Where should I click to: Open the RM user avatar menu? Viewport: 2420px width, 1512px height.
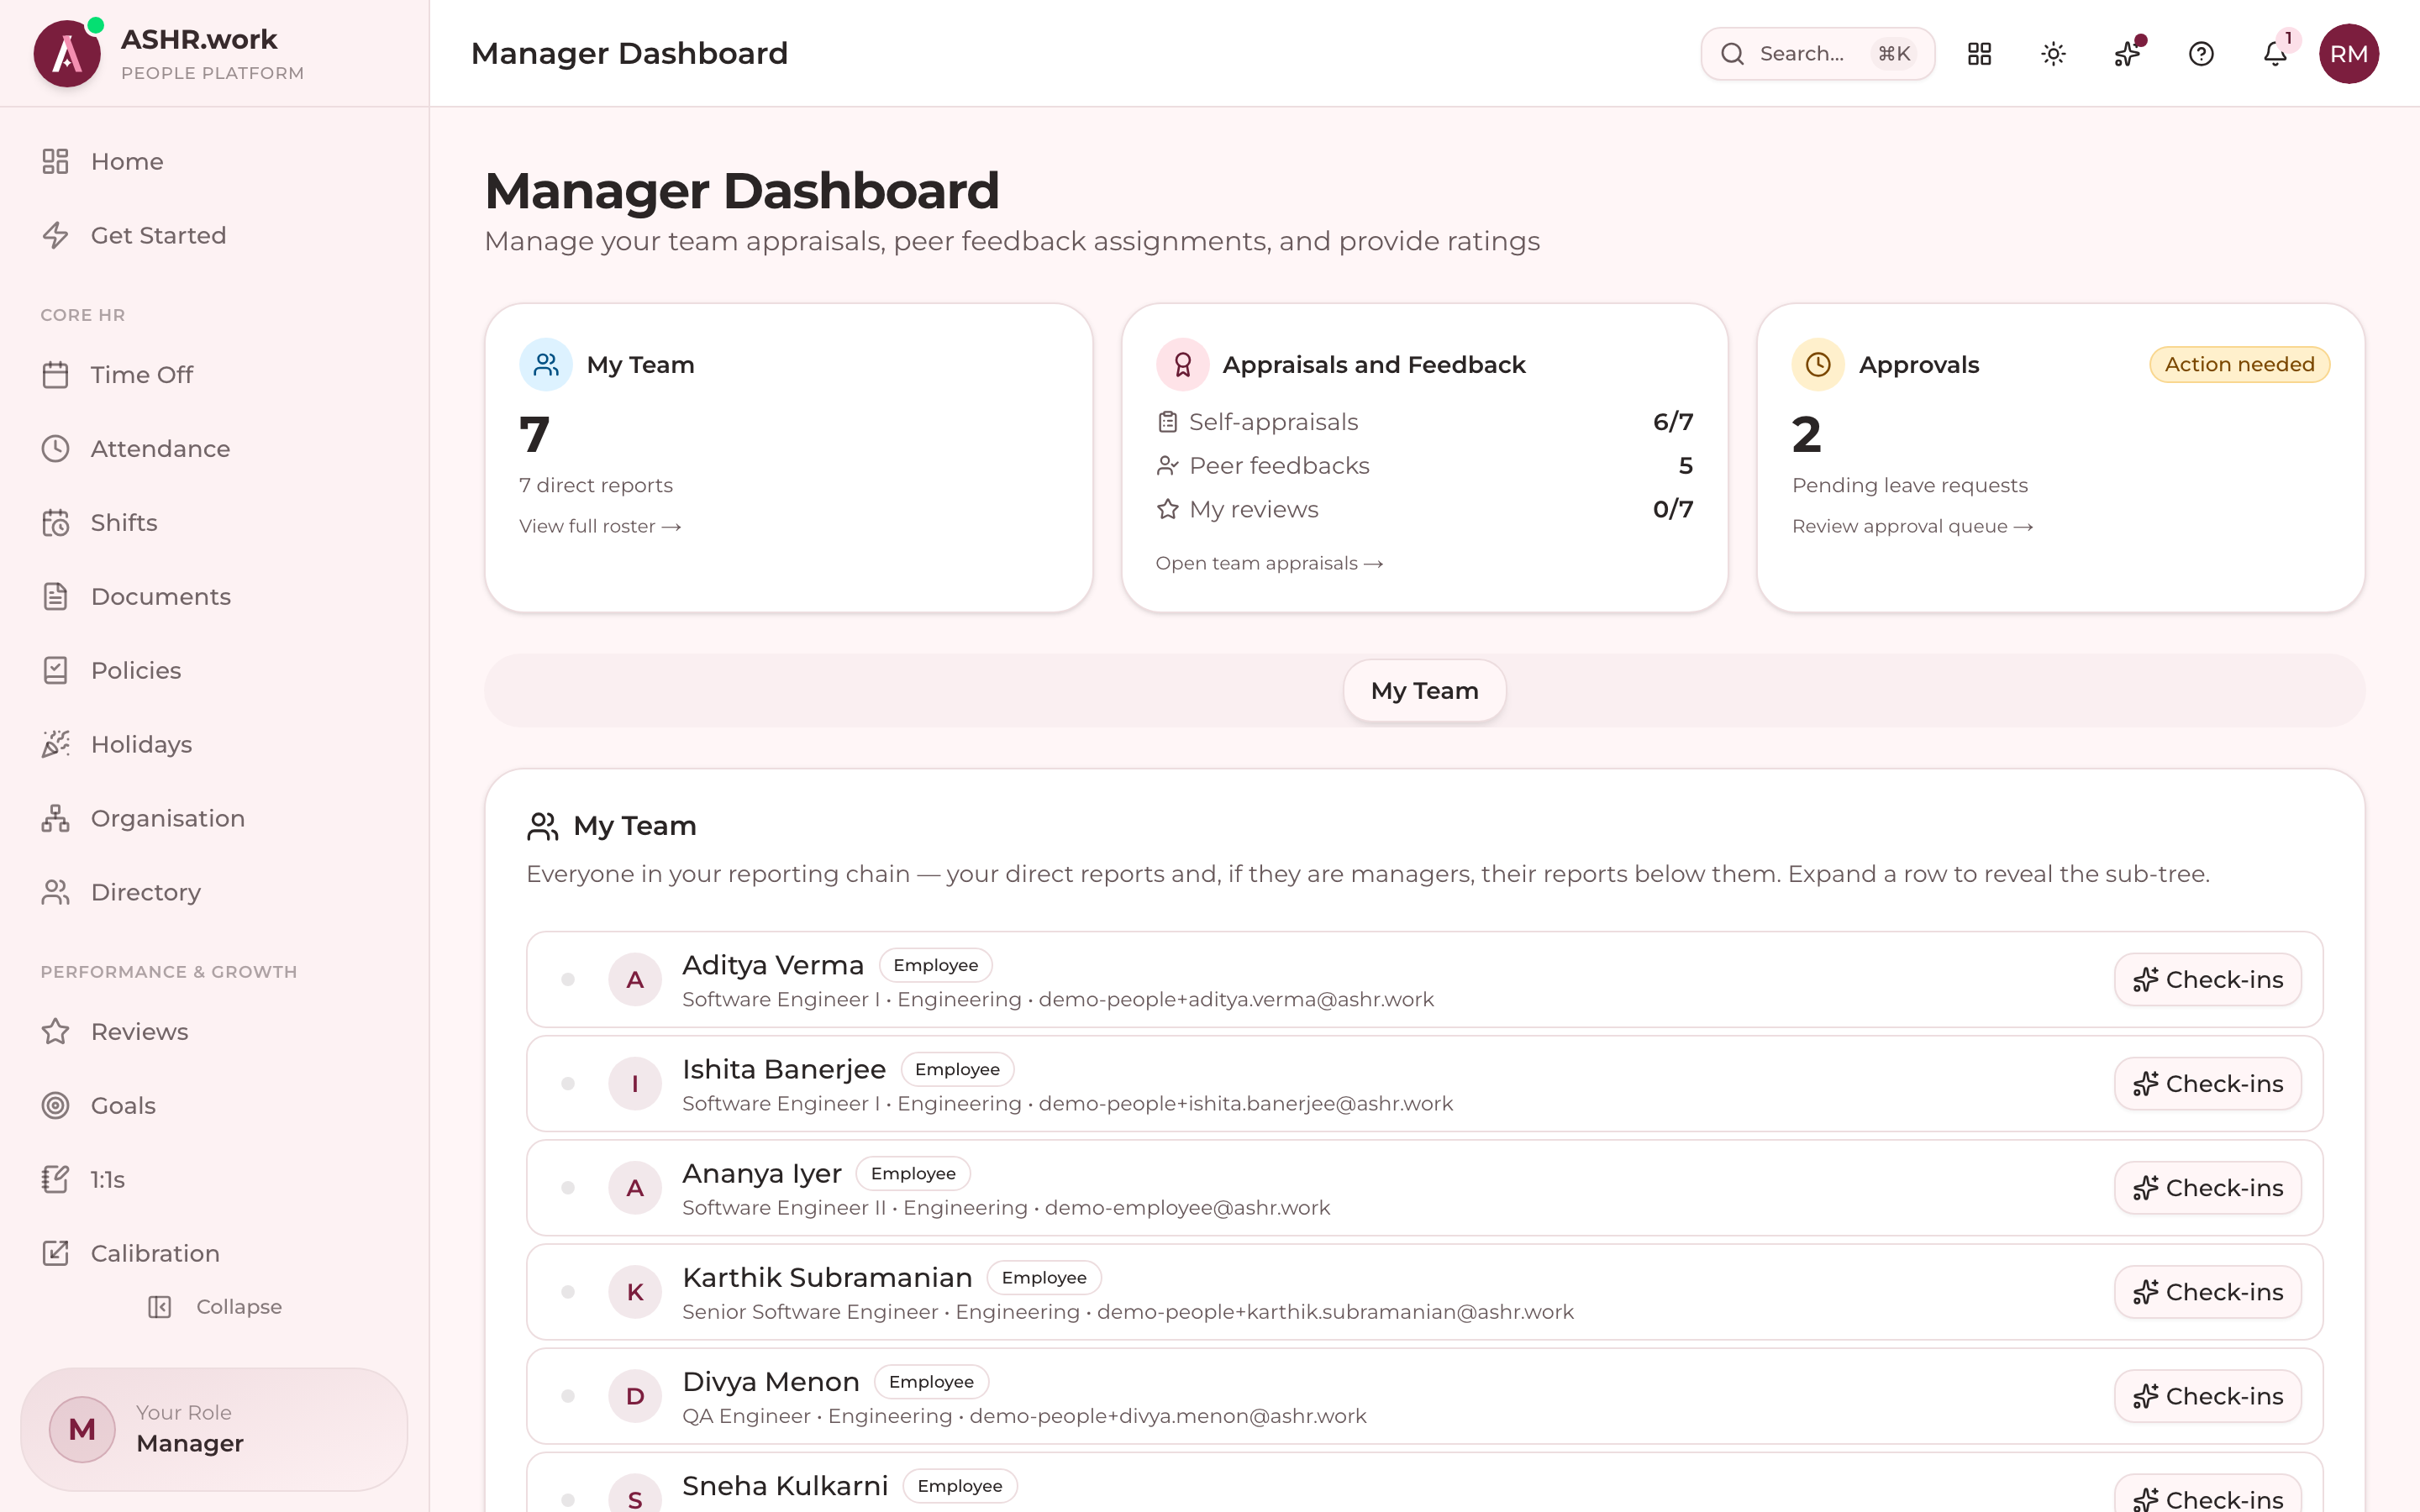(2348, 54)
